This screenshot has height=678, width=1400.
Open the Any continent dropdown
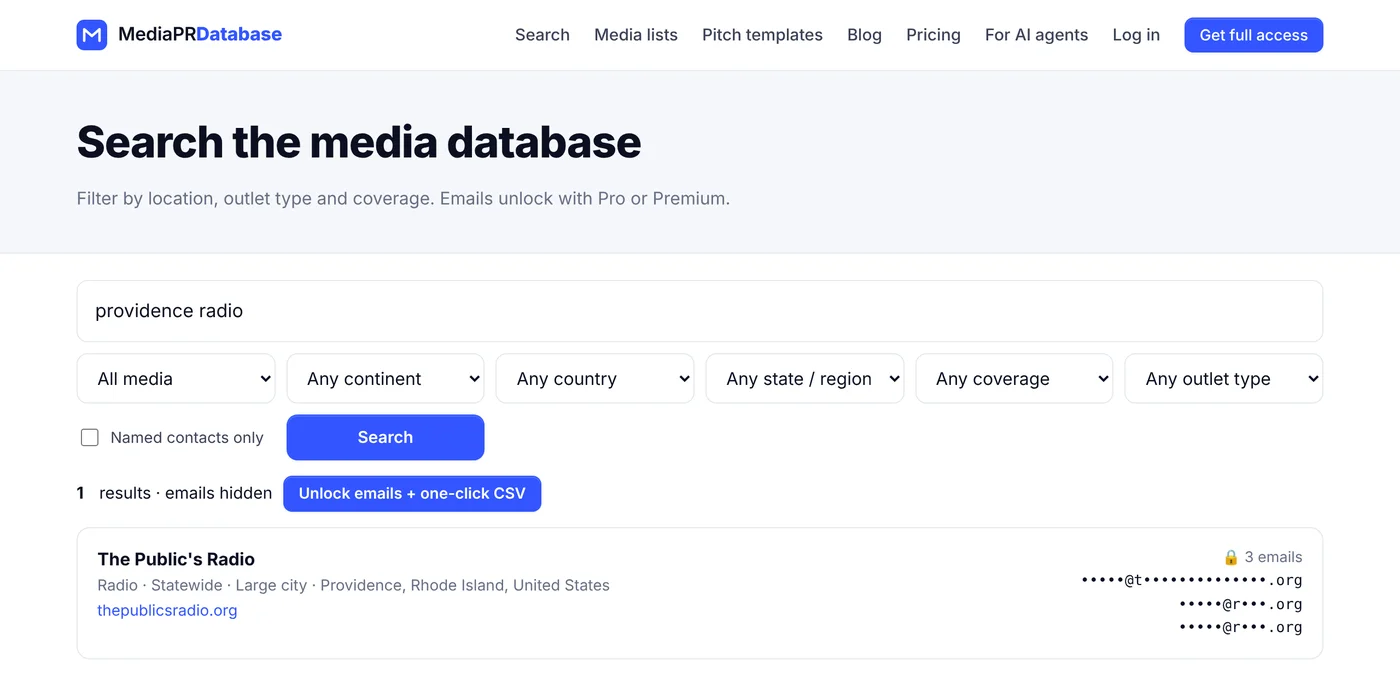coord(385,379)
